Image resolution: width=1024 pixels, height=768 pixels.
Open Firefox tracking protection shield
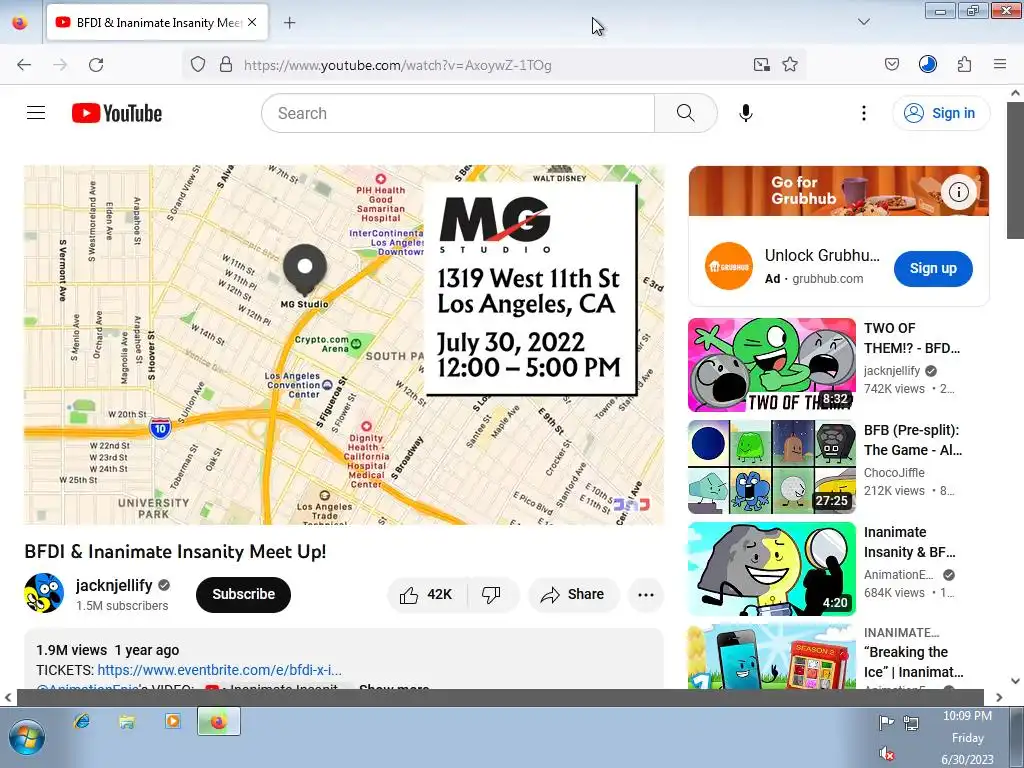point(198,65)
